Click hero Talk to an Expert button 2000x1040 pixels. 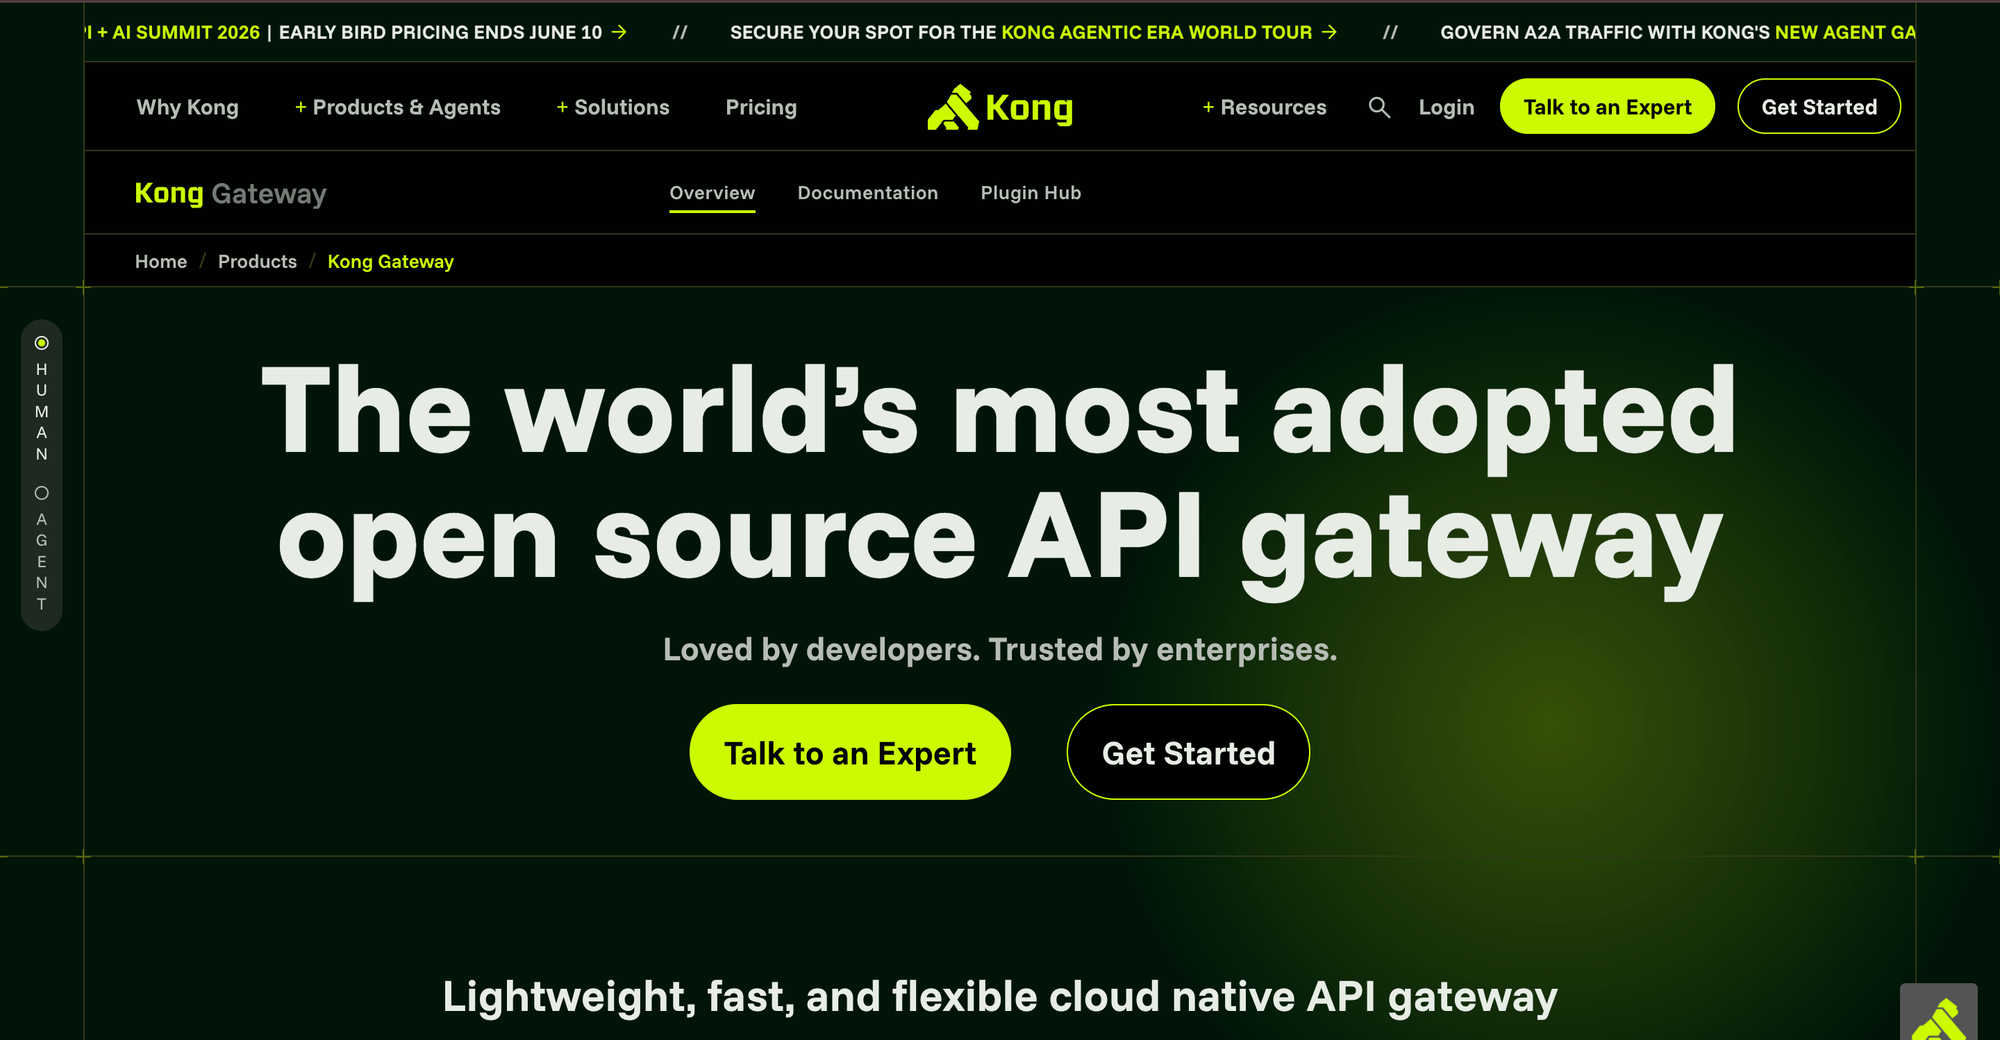(850, 752)
